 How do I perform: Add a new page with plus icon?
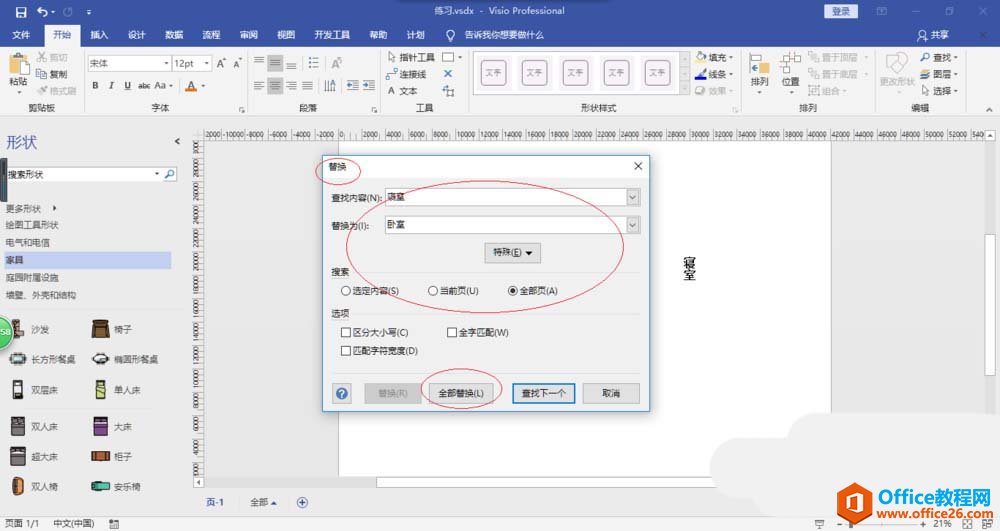point(302,502)
